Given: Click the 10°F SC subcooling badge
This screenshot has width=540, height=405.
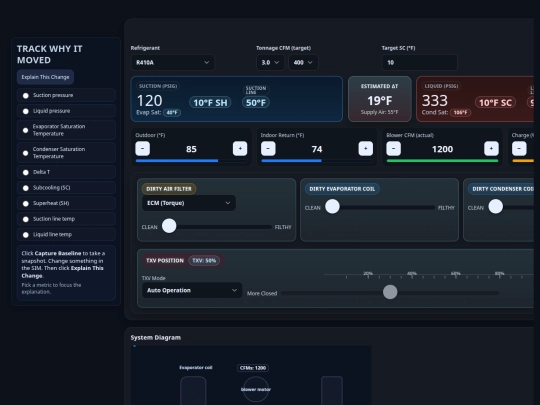Looking at the screenshot, I should point(495,103).
